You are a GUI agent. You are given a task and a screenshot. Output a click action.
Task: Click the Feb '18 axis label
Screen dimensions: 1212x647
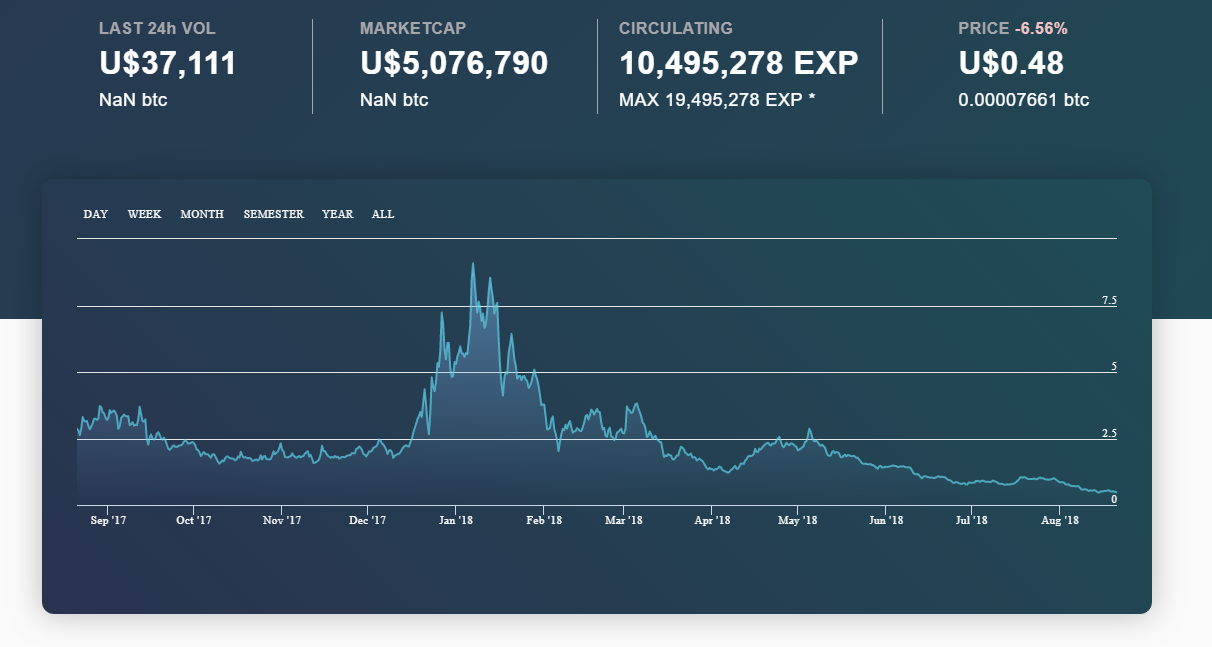pyautogui.click(x=543, y=520)
